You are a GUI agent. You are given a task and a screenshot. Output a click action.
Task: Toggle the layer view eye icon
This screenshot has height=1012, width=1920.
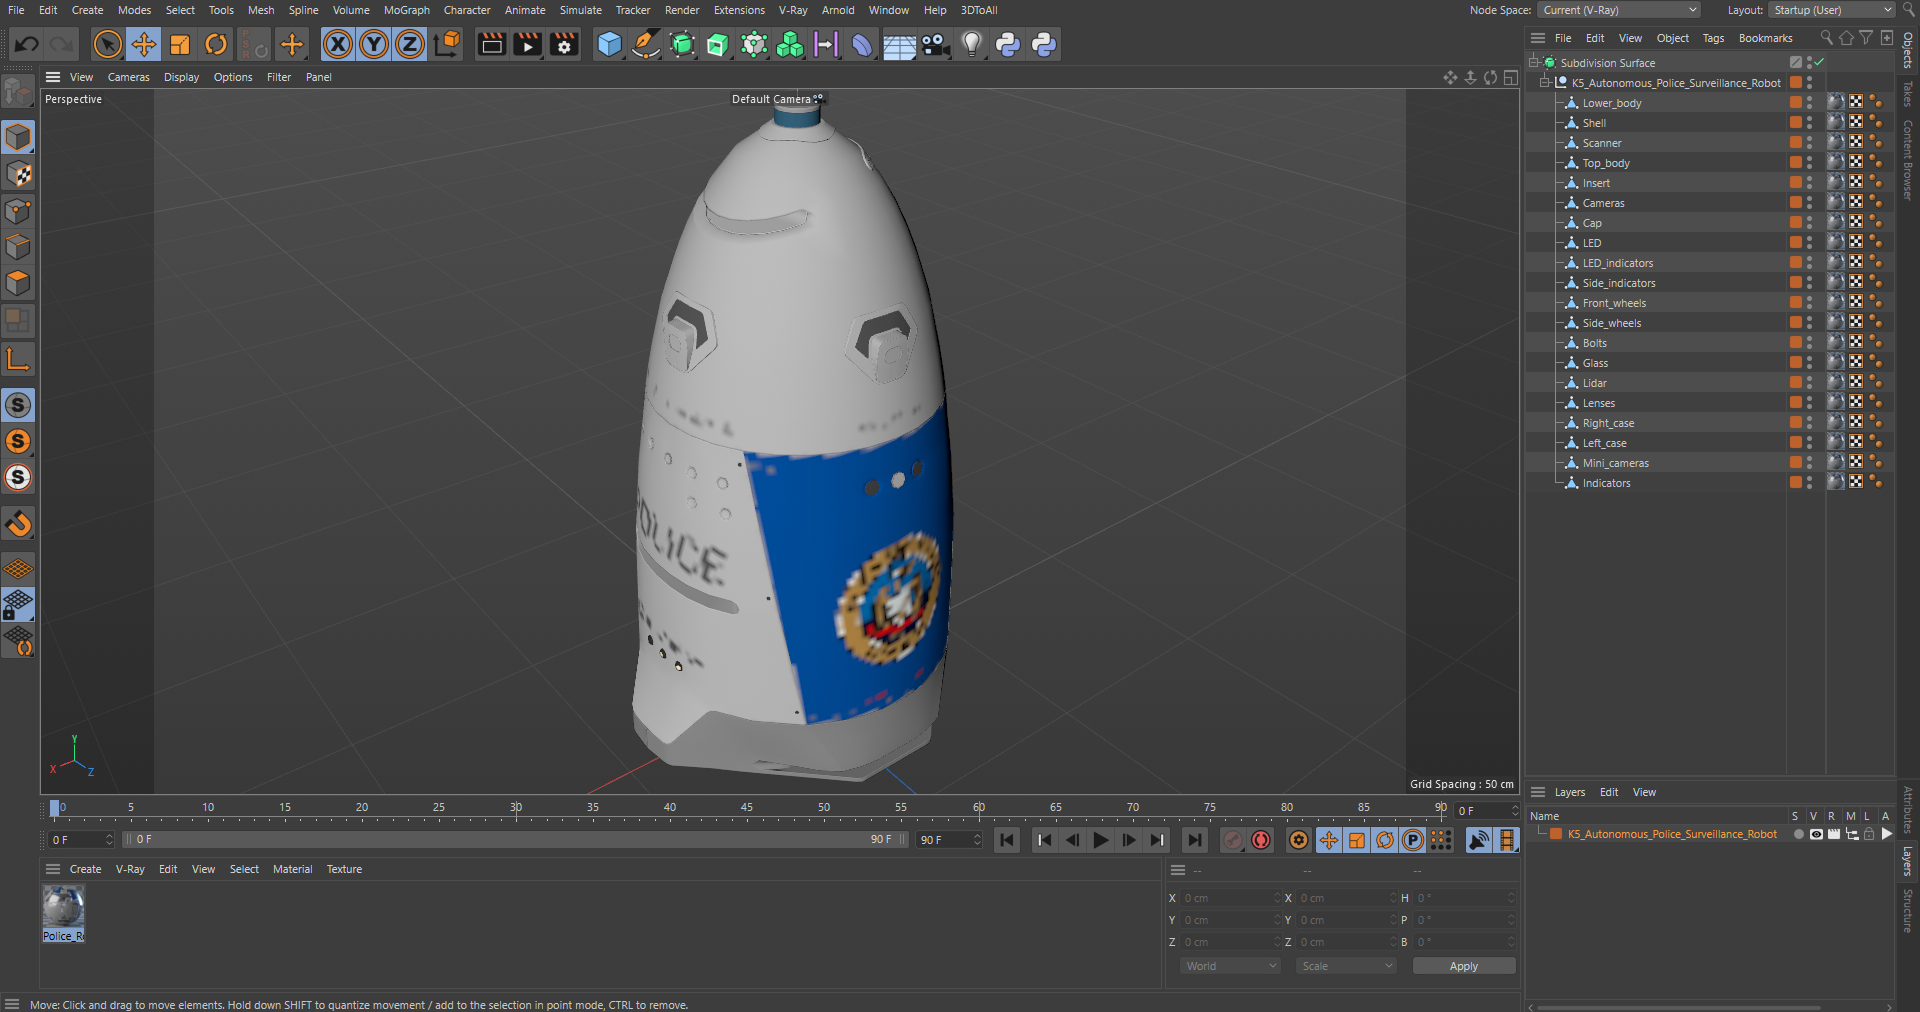(x=1816, y=834)
